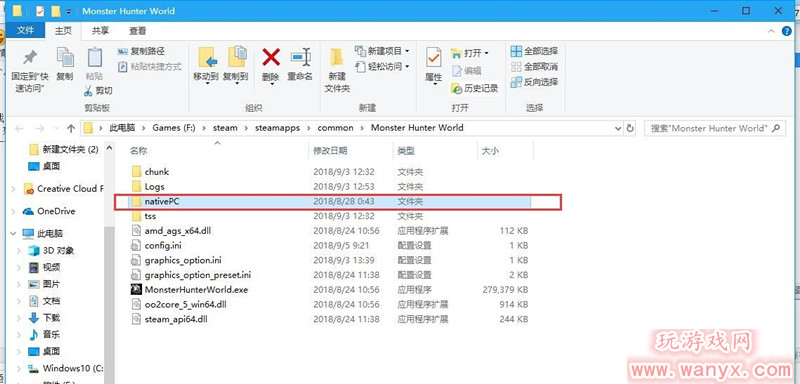Refresh the current folder view

pos(630,128)
